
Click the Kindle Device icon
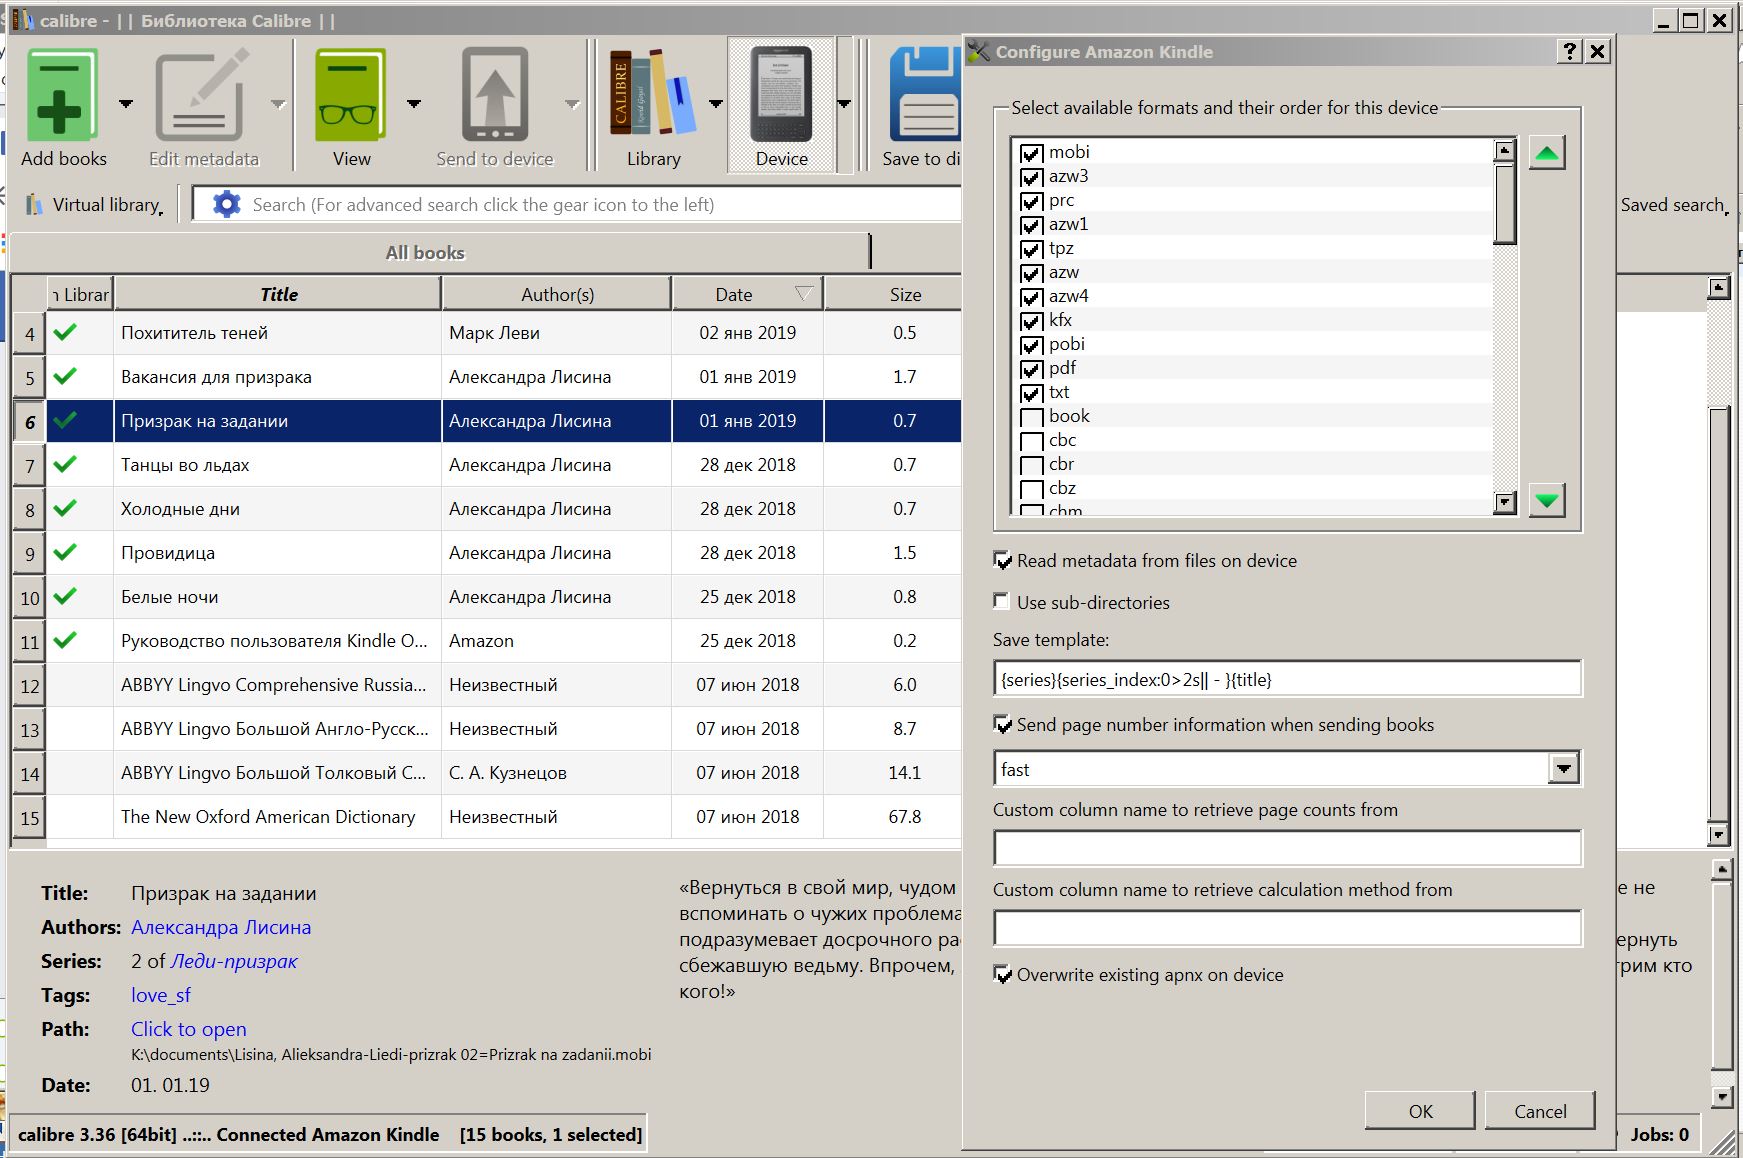(781, 97)
